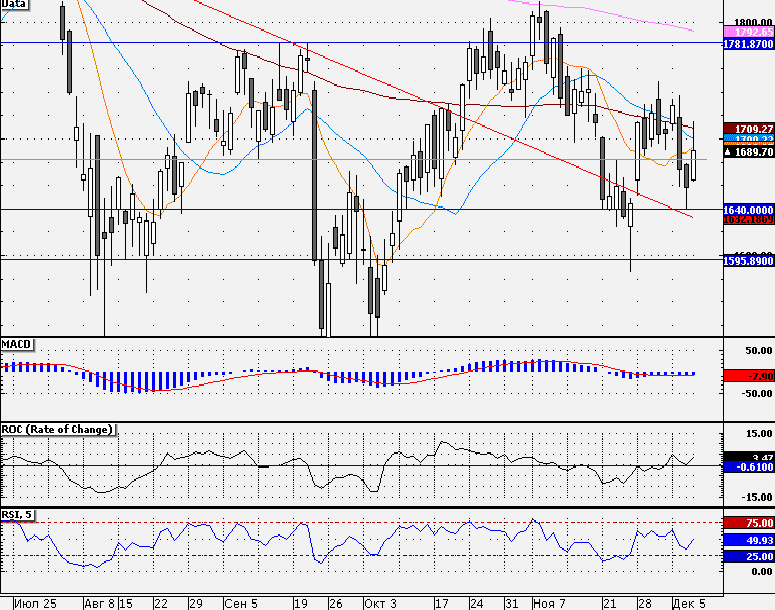Open the ROC (Rate of Change) label
Image resolution: width=775 pixels, height=610 pixels.
pyautogui.click(x=58, y=429)
